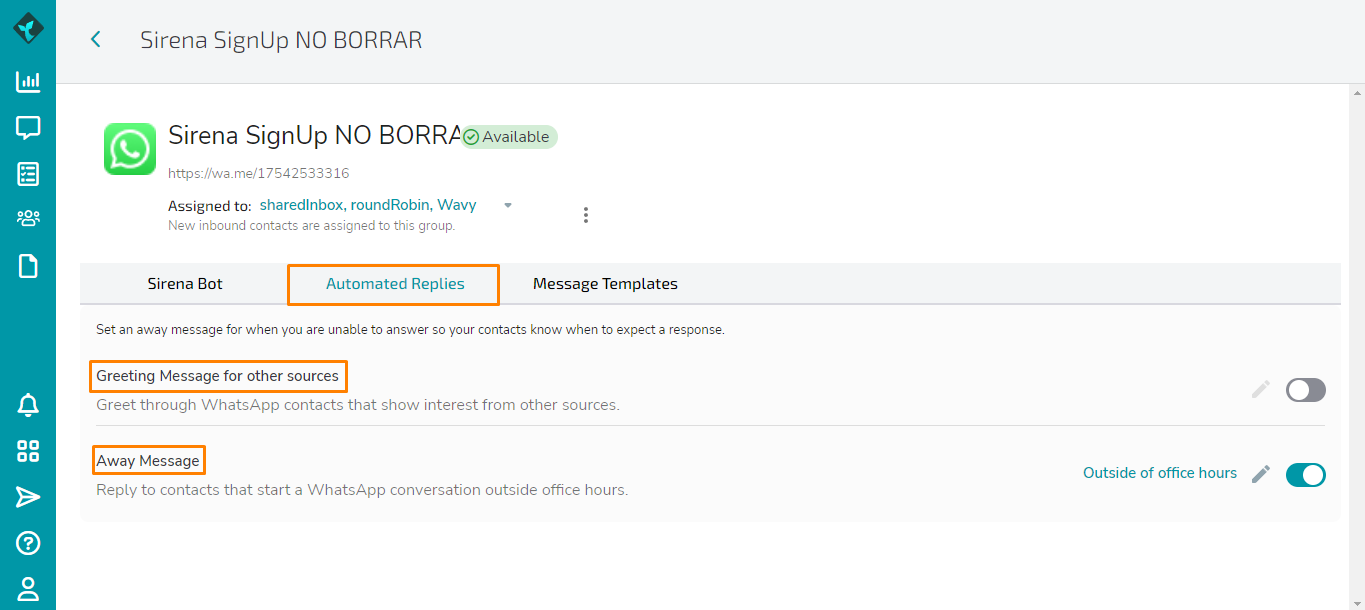Open the task list icon in sidebar
1365x610 pixels.
28,174
